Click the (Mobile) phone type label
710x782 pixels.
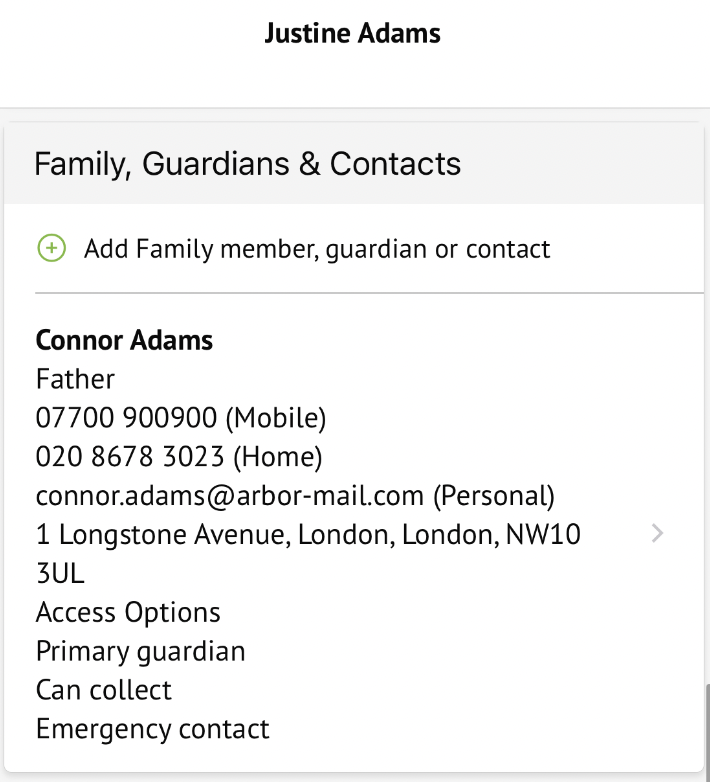281,418
